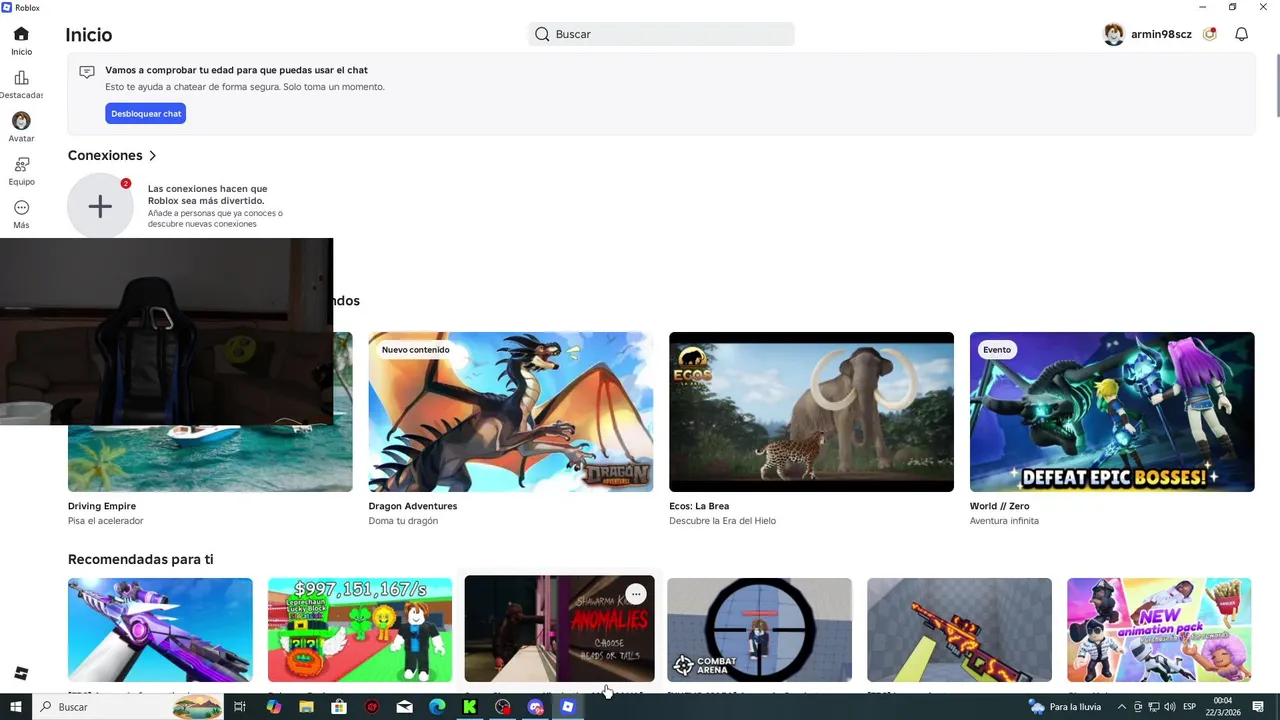Open Microsoft Edge from the taskbar
Screen dimensions: 1280x720
pyautogui.click(x=437, y=707)
